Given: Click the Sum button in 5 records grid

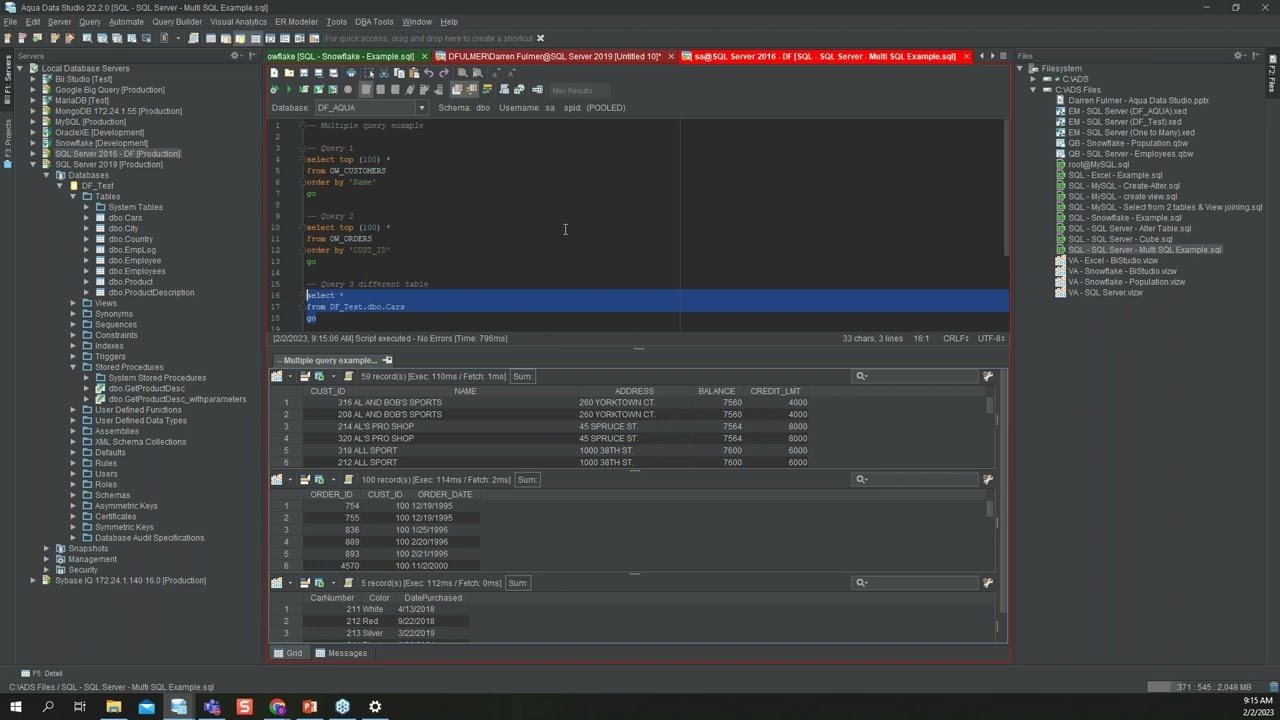Looking at the screenshot, I should [x=517, y=582].
